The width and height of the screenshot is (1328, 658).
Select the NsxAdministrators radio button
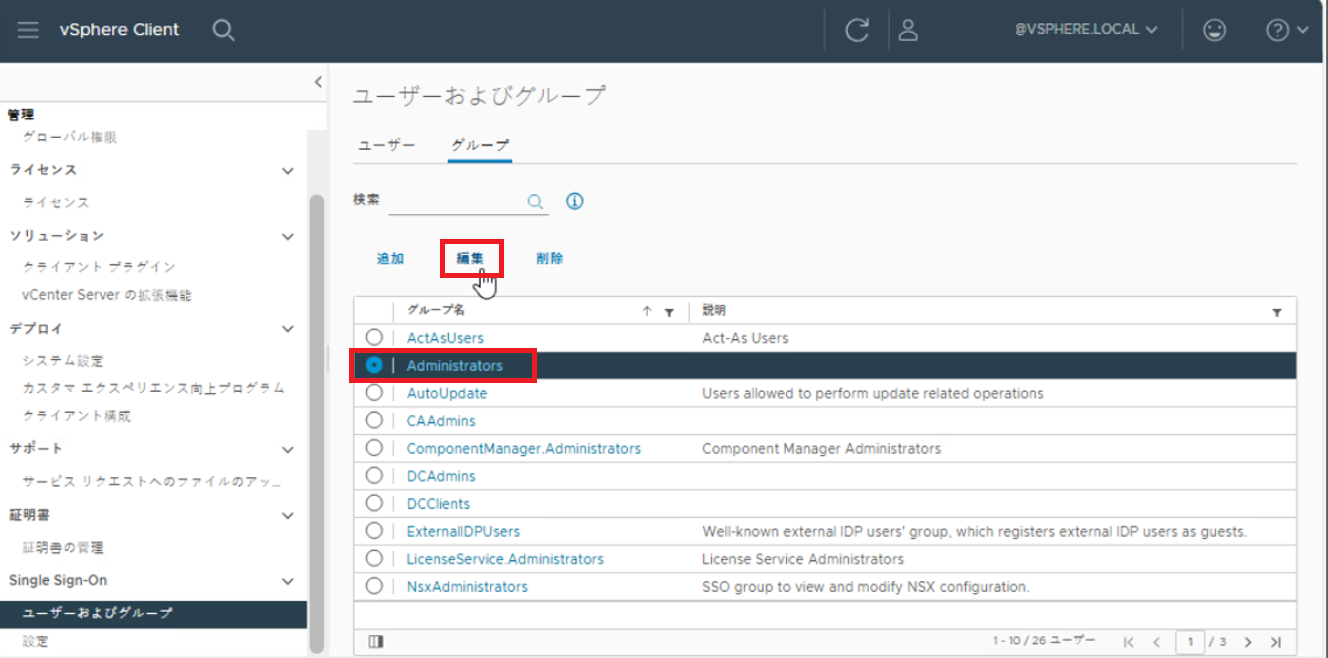point(374,586)
